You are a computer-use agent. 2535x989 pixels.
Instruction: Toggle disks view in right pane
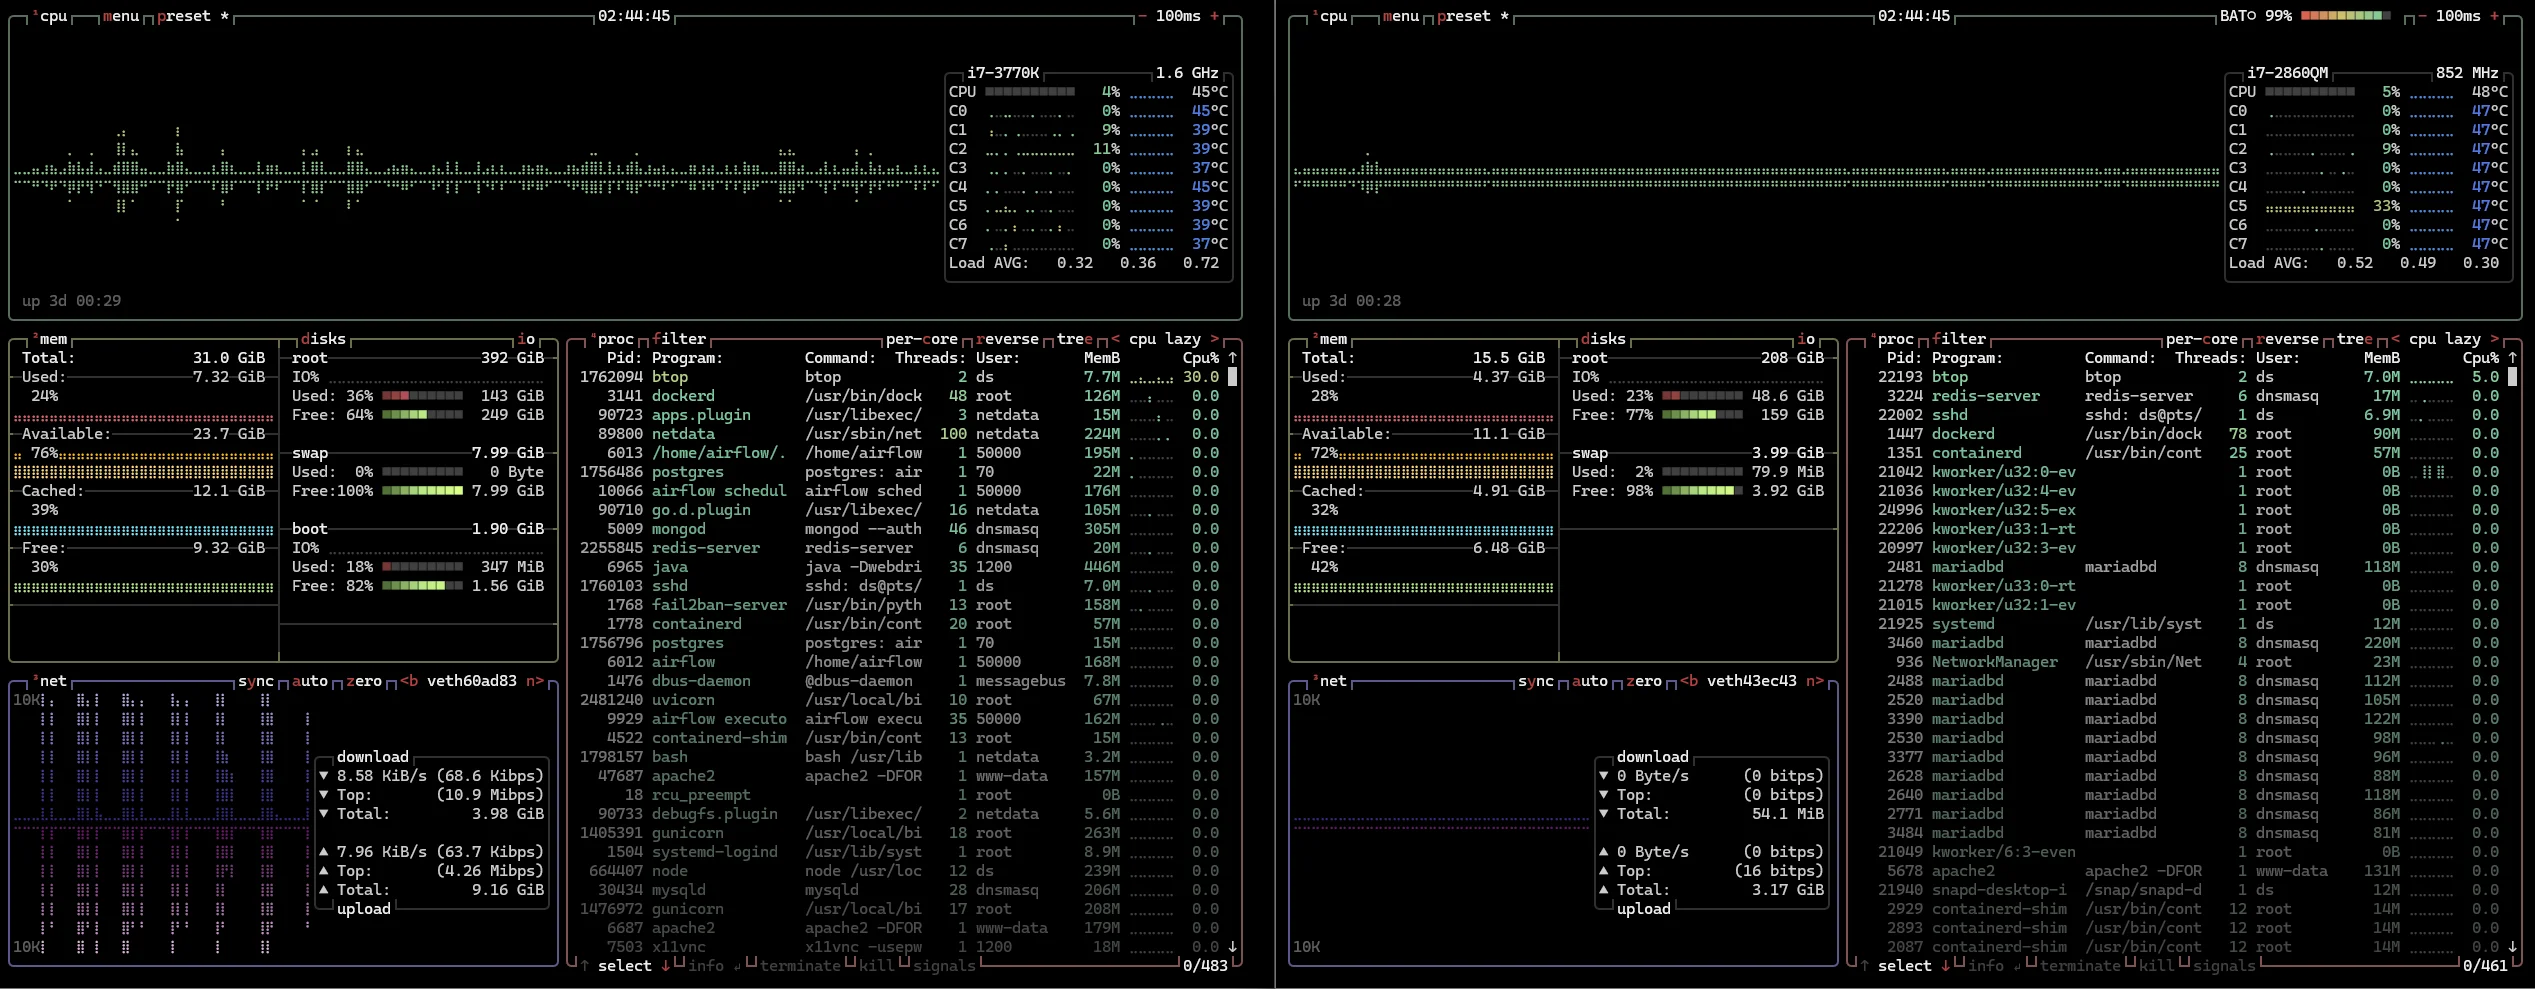point(1603,339)
